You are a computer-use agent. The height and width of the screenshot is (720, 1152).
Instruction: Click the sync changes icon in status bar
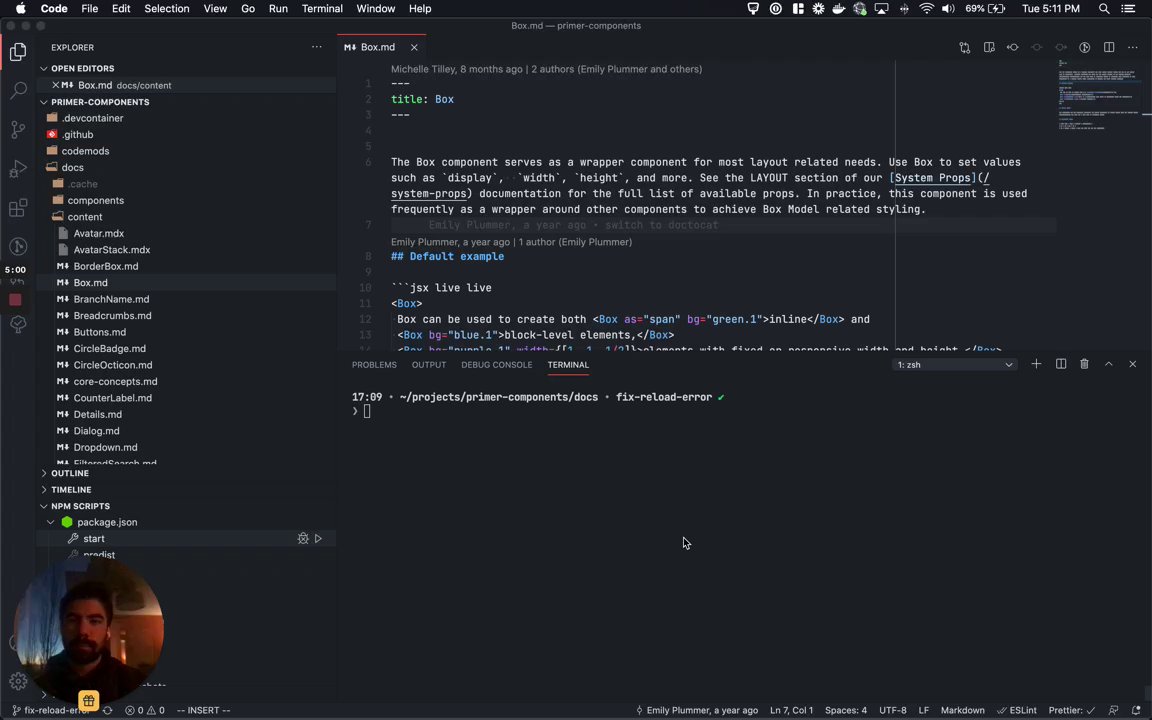[108, 710]
